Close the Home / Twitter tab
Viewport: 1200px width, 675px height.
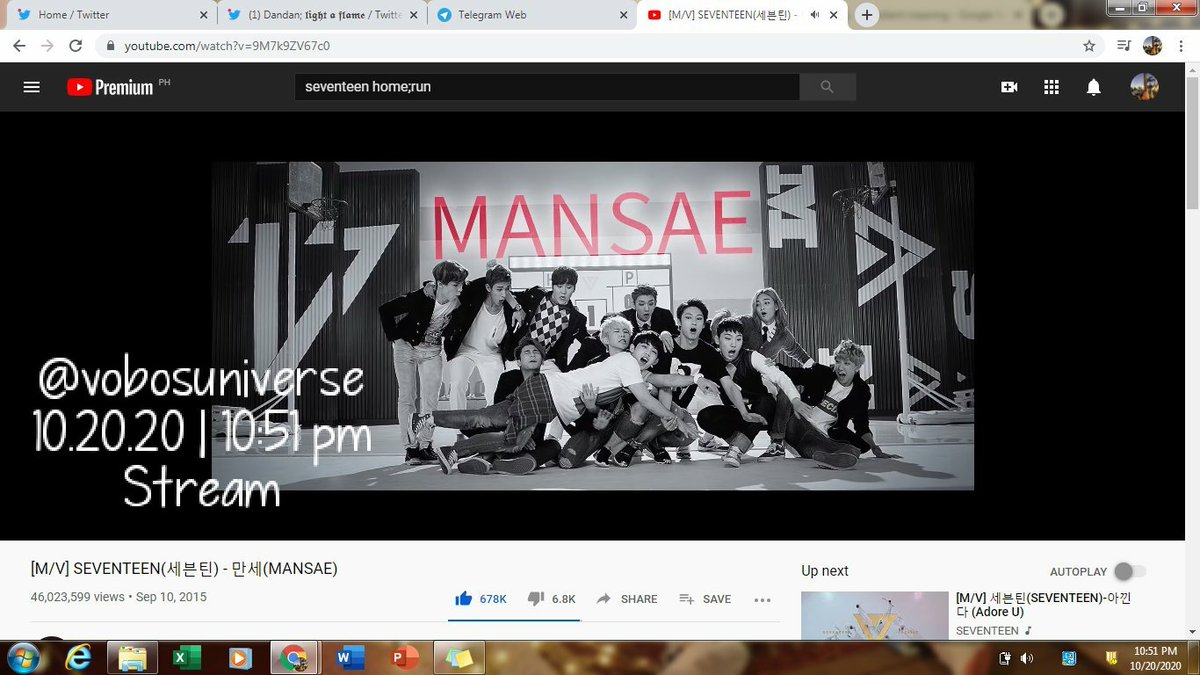point(204,15)
